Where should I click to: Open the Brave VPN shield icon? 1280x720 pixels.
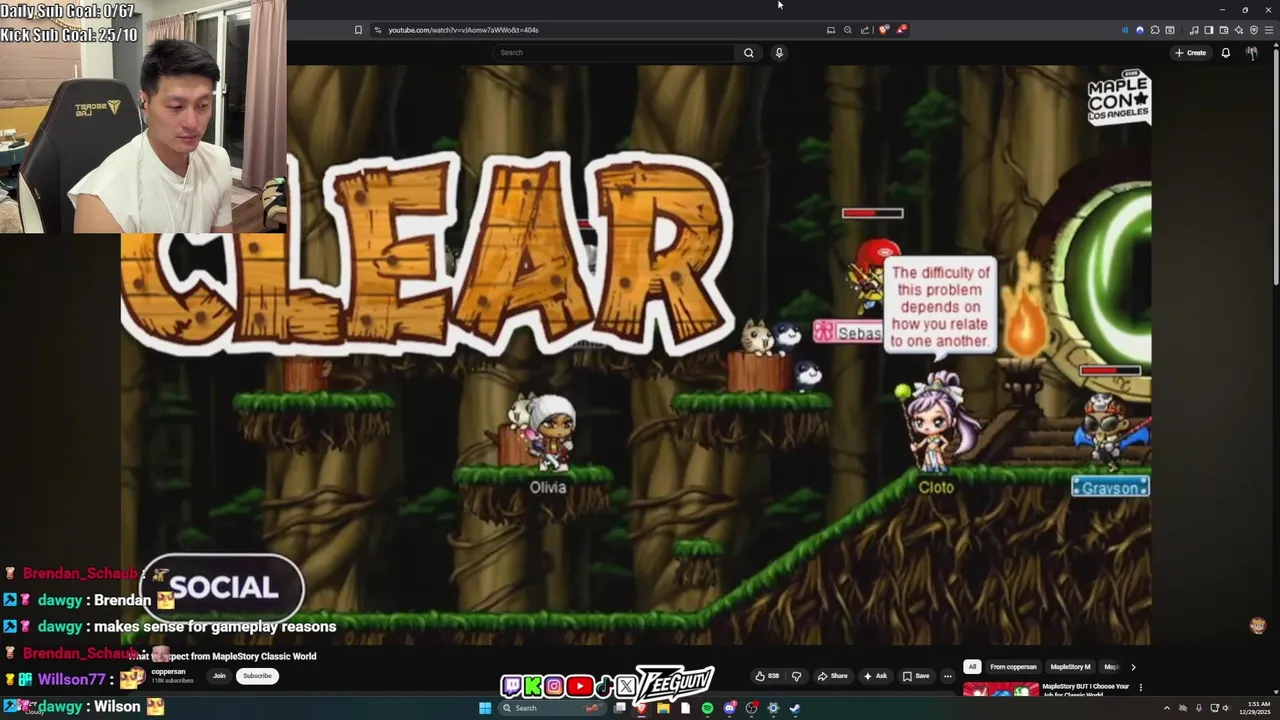tap(1254, 30)
